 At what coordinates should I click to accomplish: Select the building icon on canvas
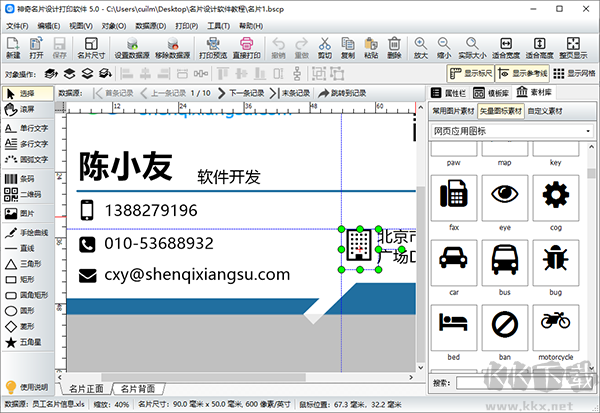359,245
